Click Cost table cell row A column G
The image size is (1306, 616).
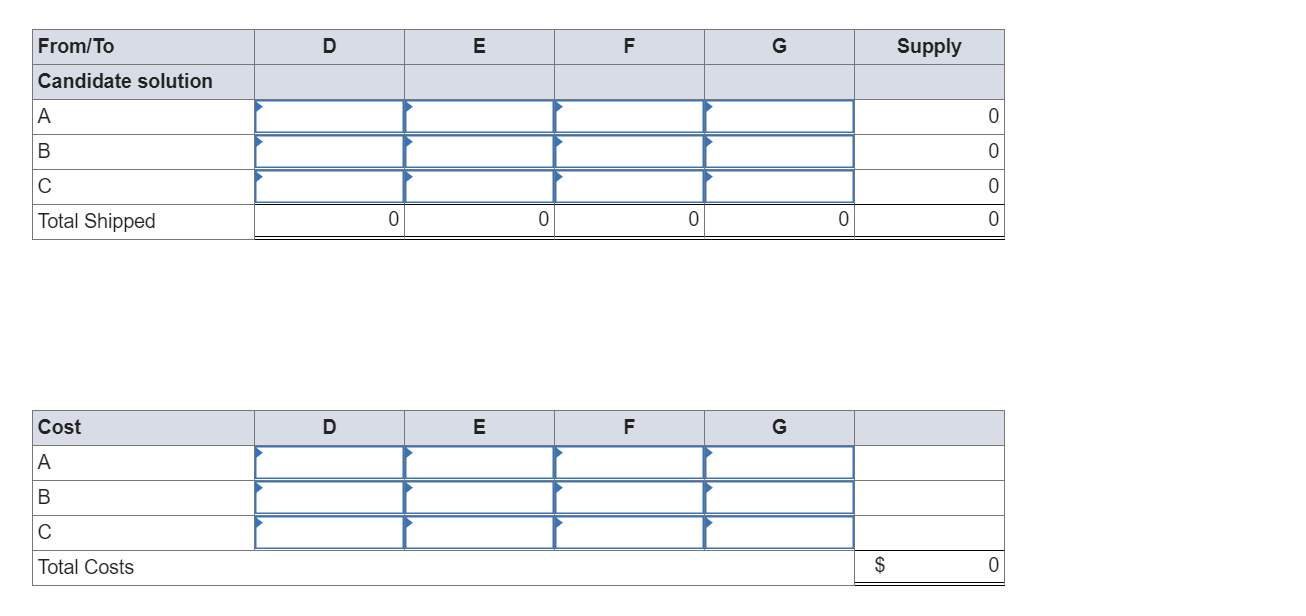[779, 462]
